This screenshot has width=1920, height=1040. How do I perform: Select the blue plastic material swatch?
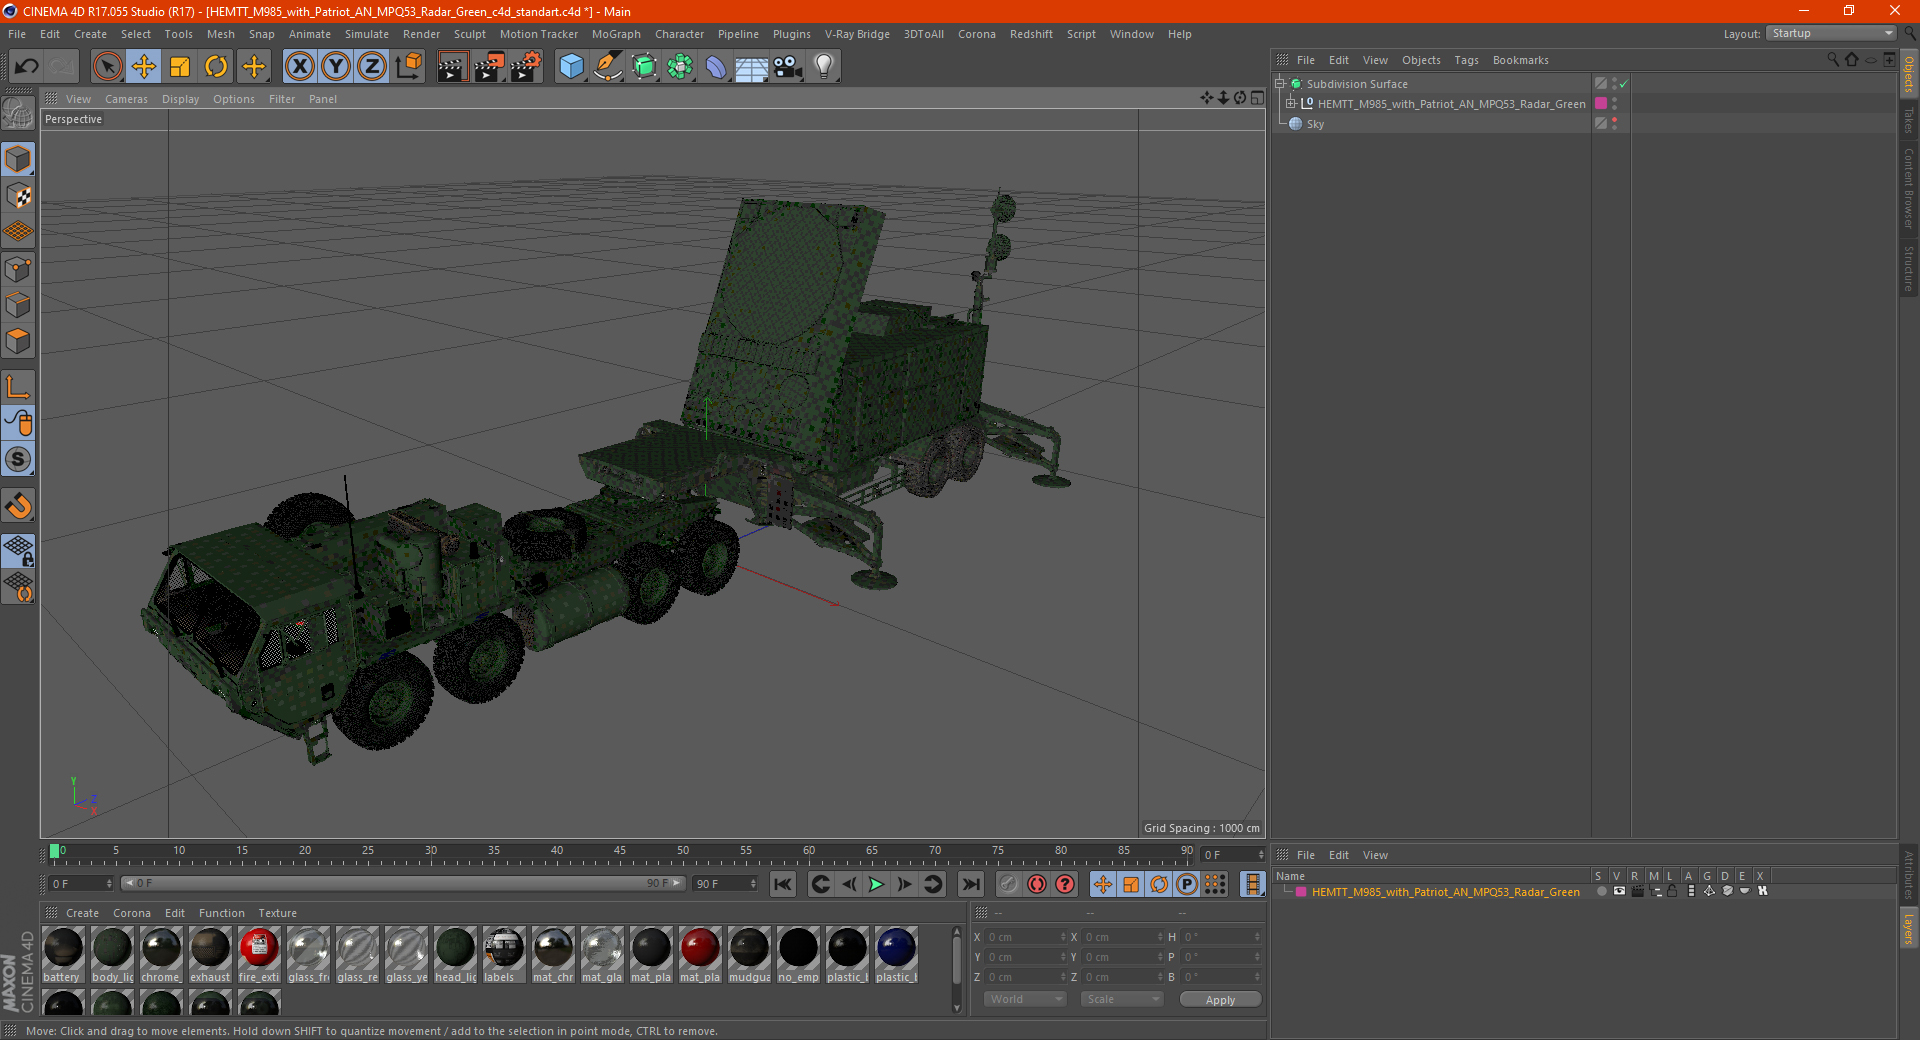[x=896, y=954]
